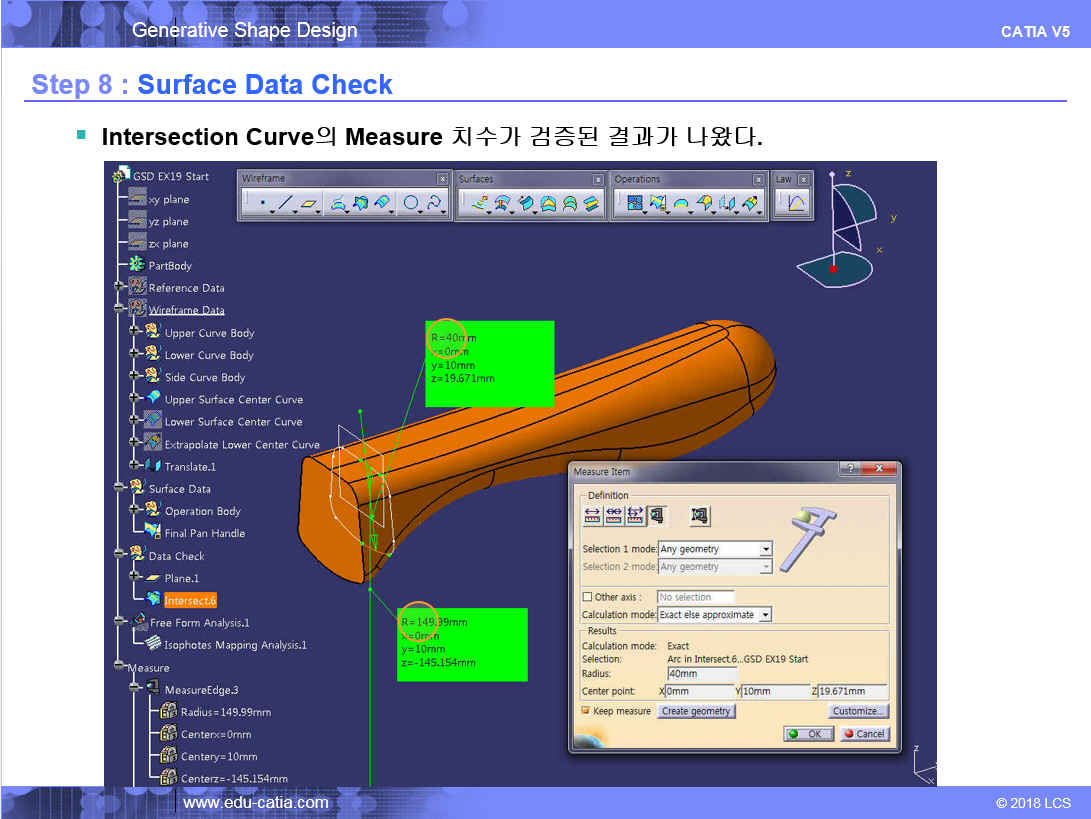The image size is (1091, 819).
Task: Select Measure Between icon in Definition section
Action: (591, 516)
